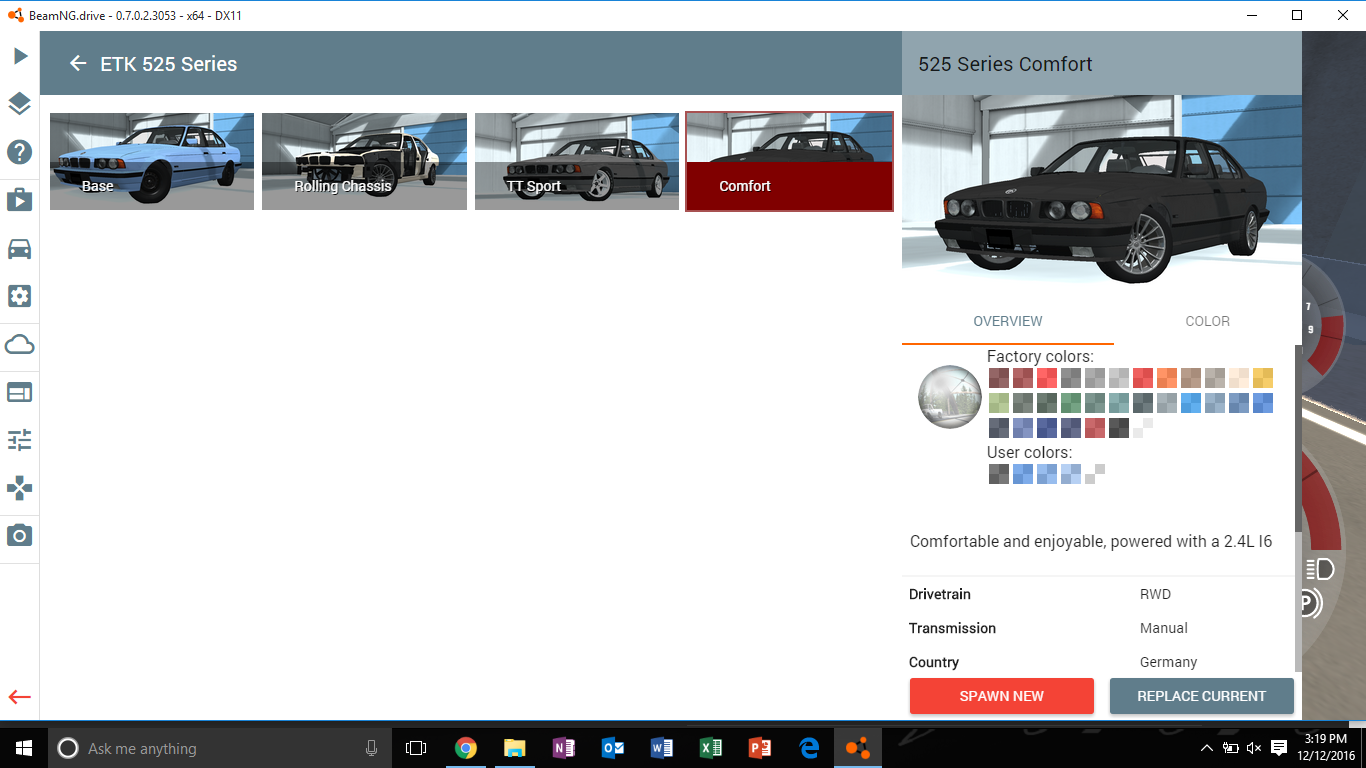Click the volume muted tray icon

pyautogui.click(x=1254, y=748)
